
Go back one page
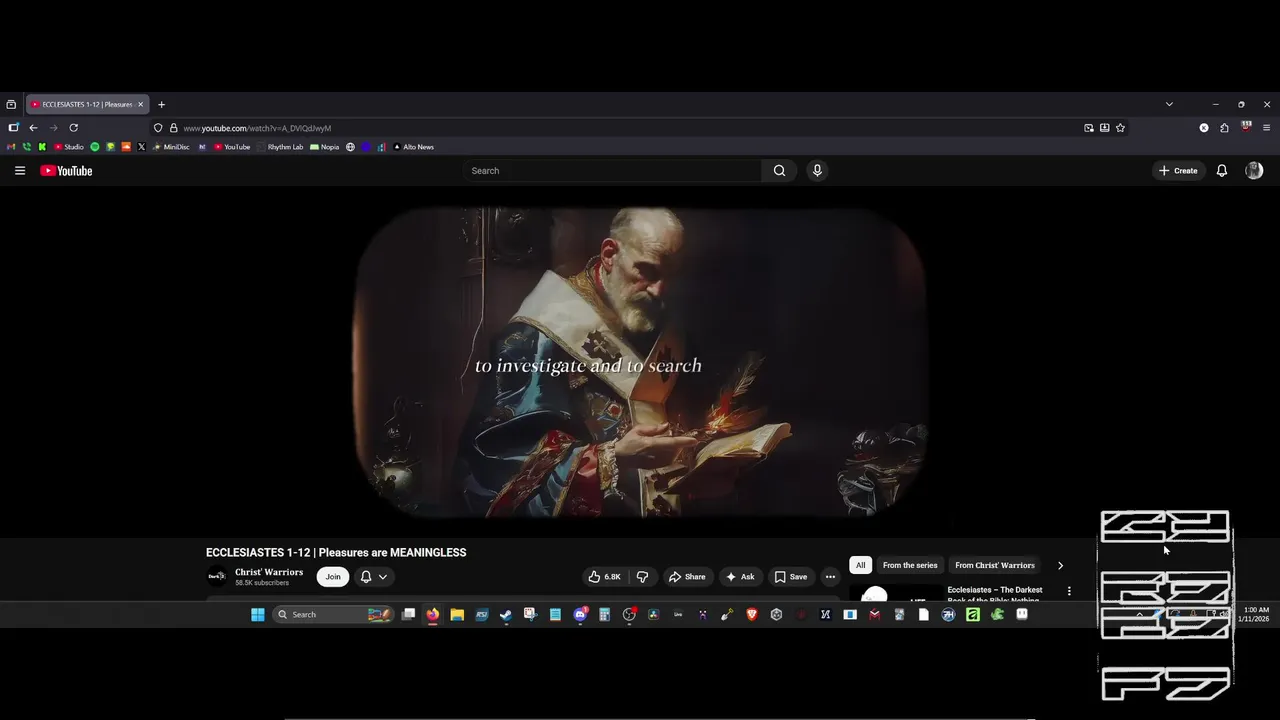click(x=33, y=128)
